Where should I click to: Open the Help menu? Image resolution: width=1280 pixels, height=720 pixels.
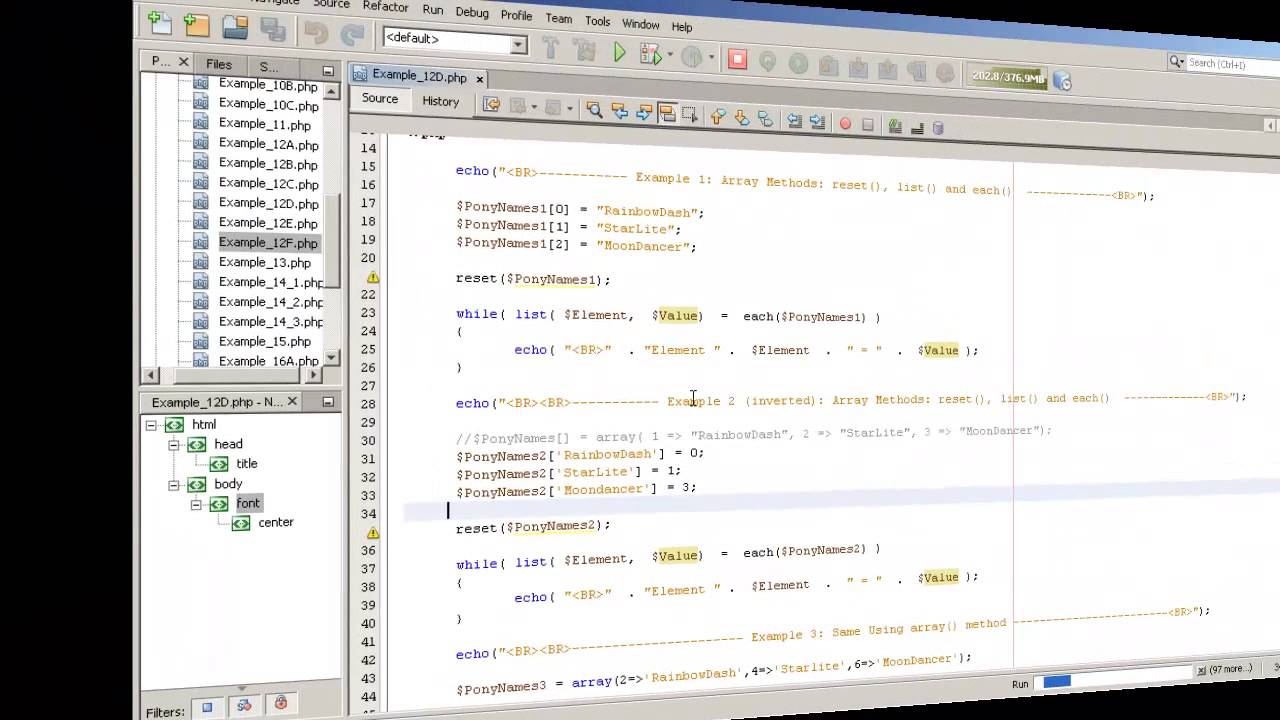682,27
